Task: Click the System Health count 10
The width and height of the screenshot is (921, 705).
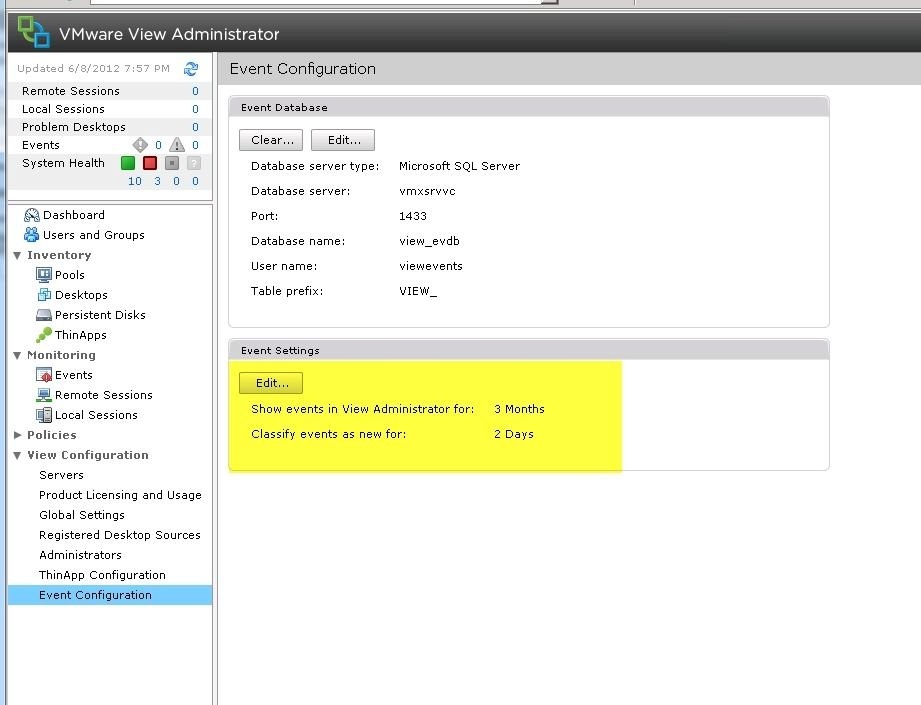Action: tap(135, 181)
